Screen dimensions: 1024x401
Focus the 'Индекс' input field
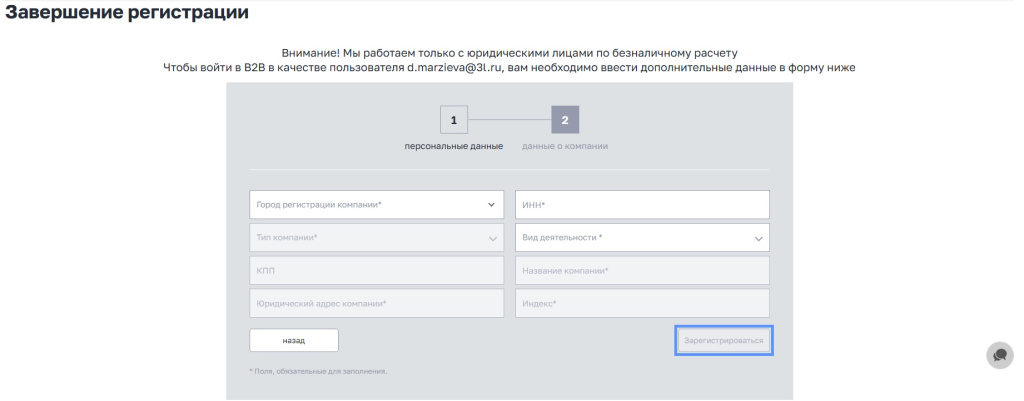point(642,303)
